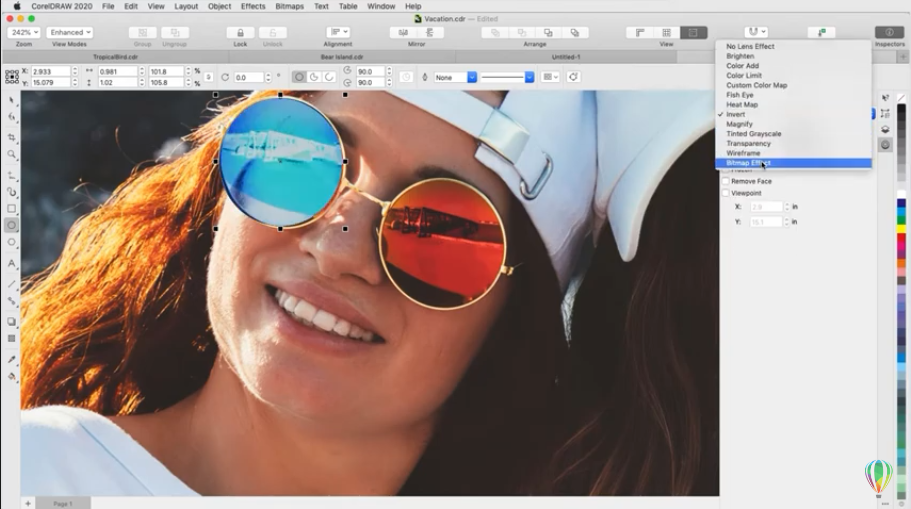
Task: Switch to the Bear Island.cdr tab
Action: 340,58
